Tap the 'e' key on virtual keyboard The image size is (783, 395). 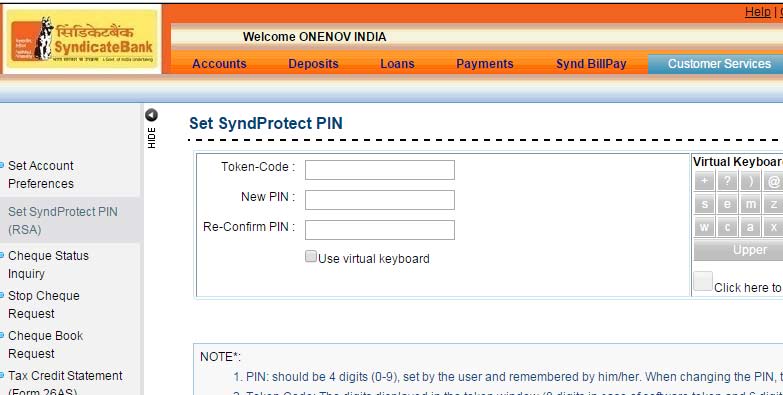pyautogui.click(x=727, y=204)
